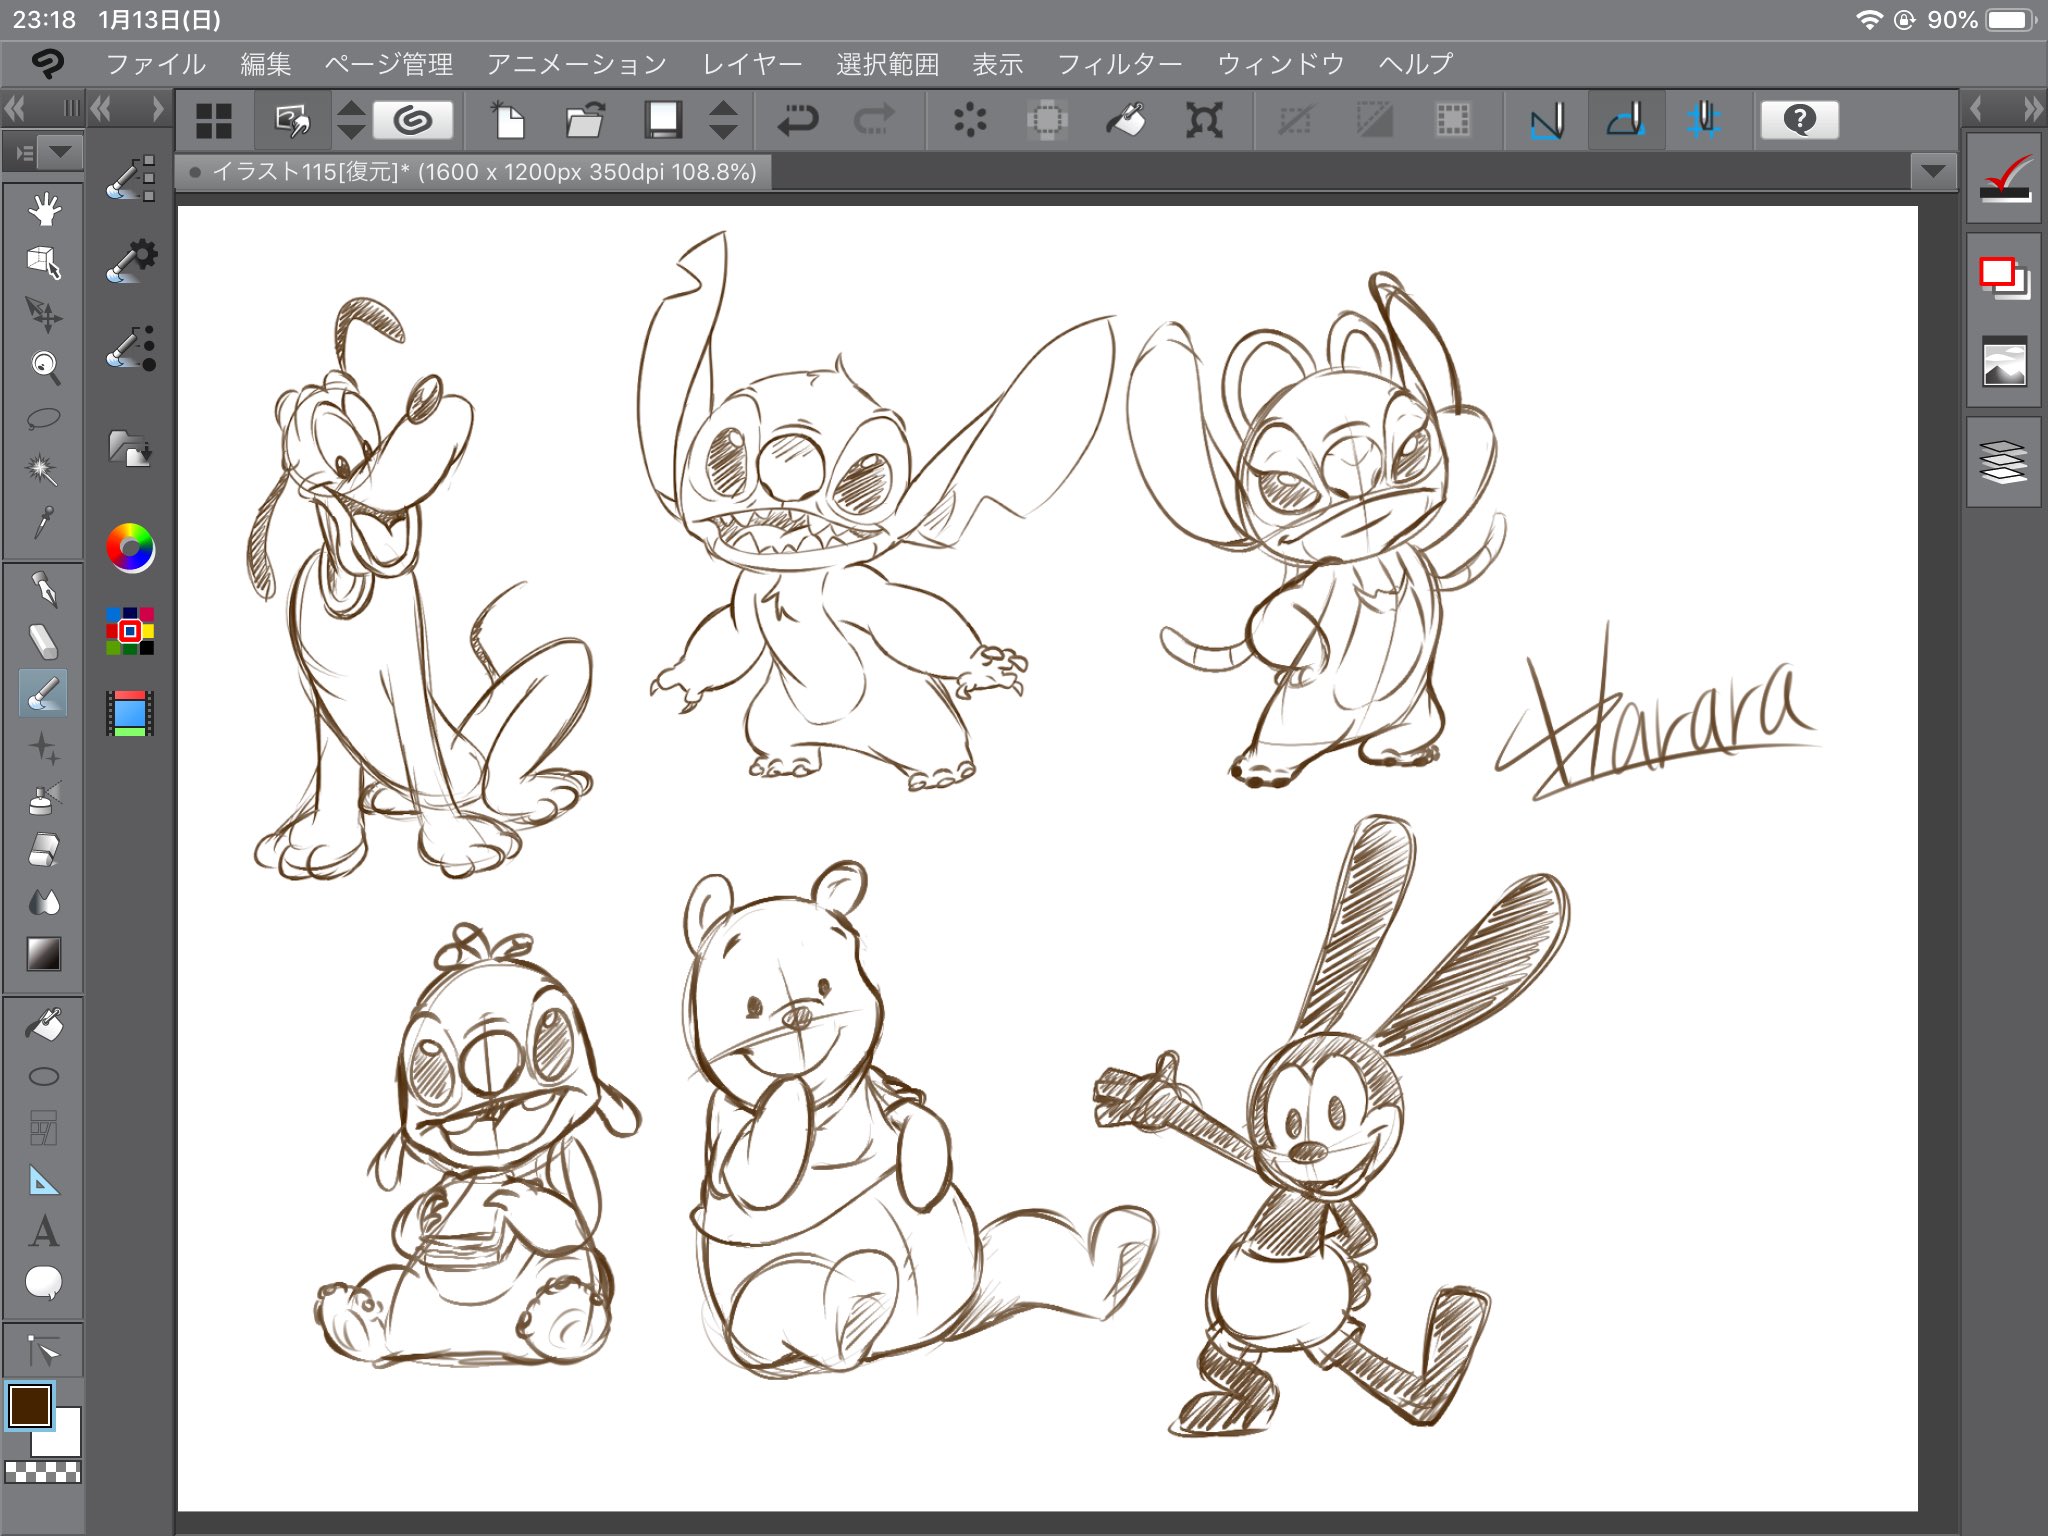Select the Move layer tool
This screenshot has height=1536, width=2048.
[x=43, y=314]
